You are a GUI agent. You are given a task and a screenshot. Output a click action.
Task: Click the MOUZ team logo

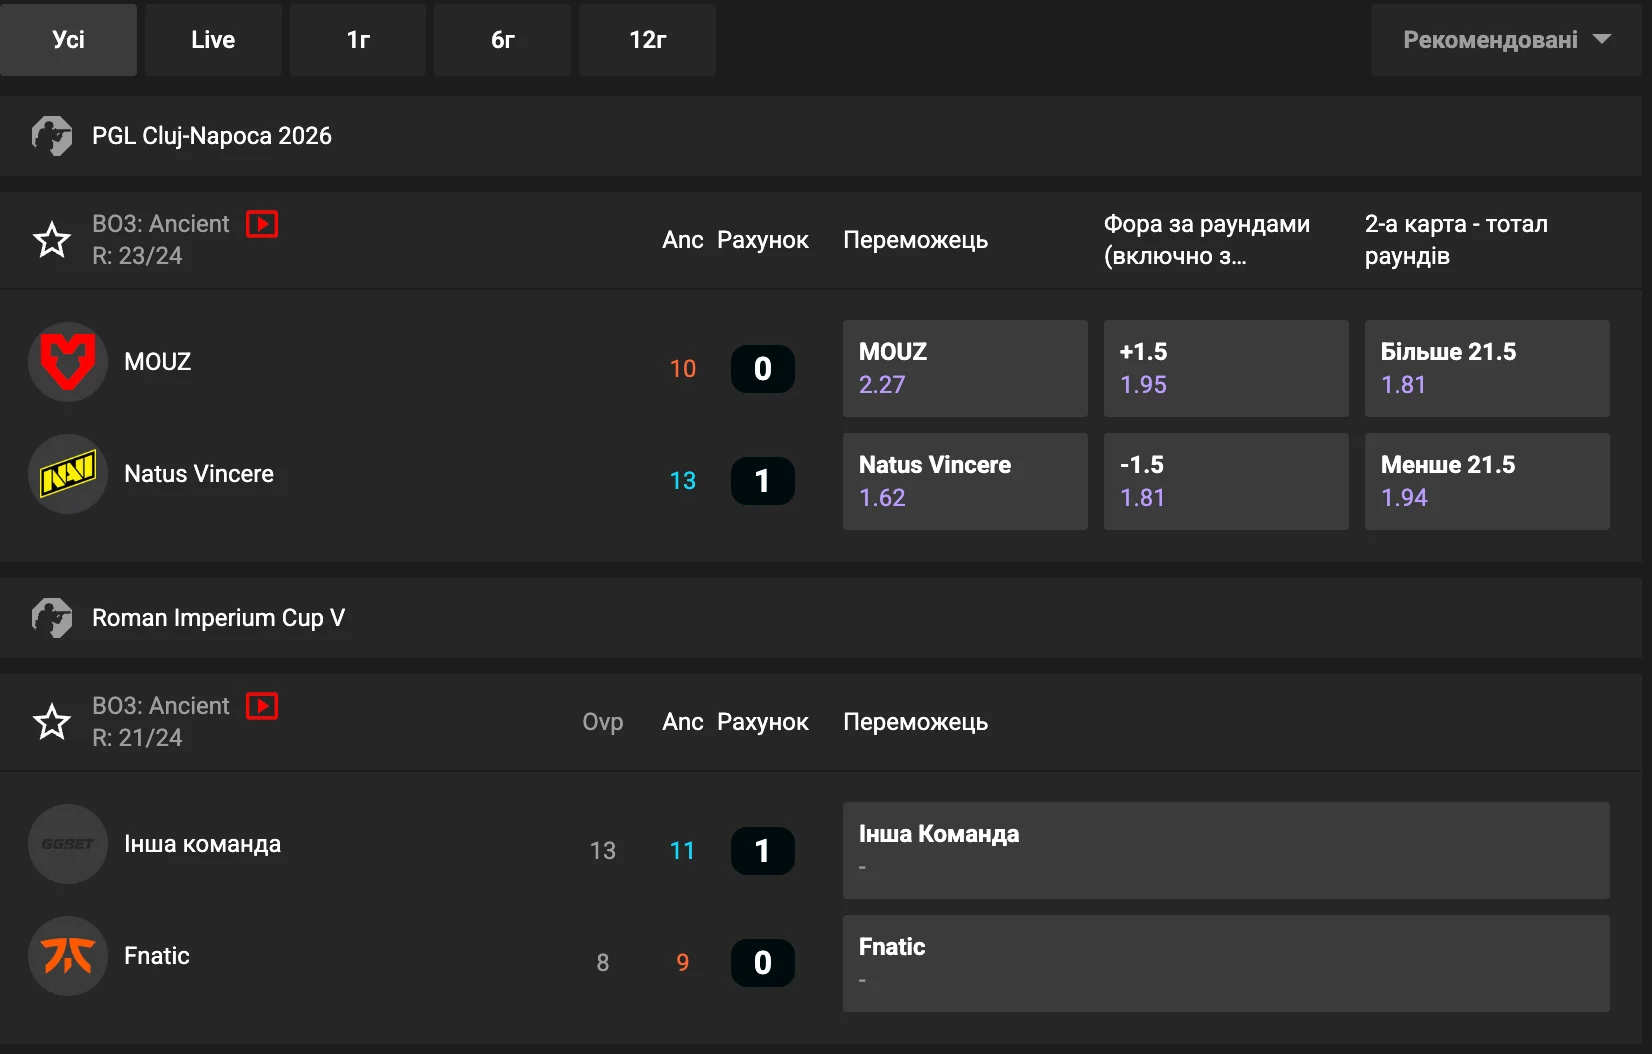click(x=68, y=362)
